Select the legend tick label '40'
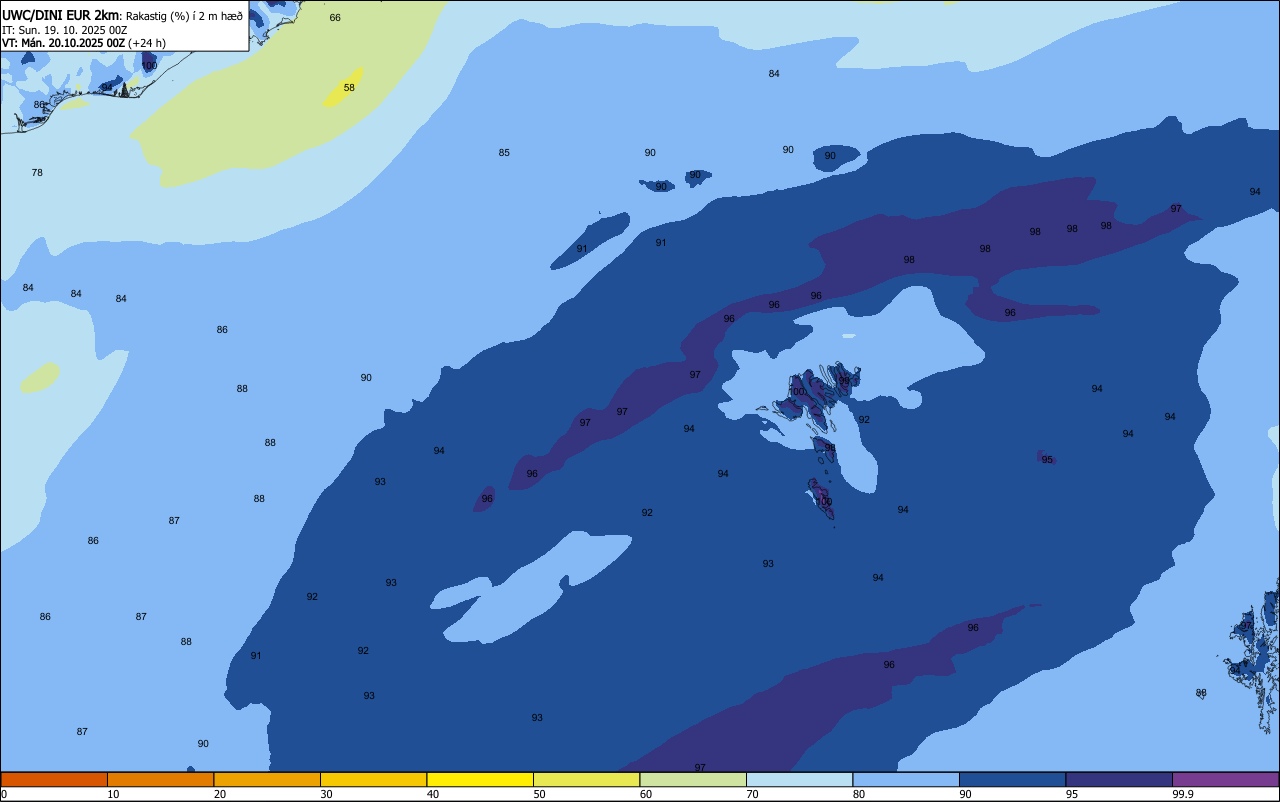The image size is (1280, 802). pos(433,794)
